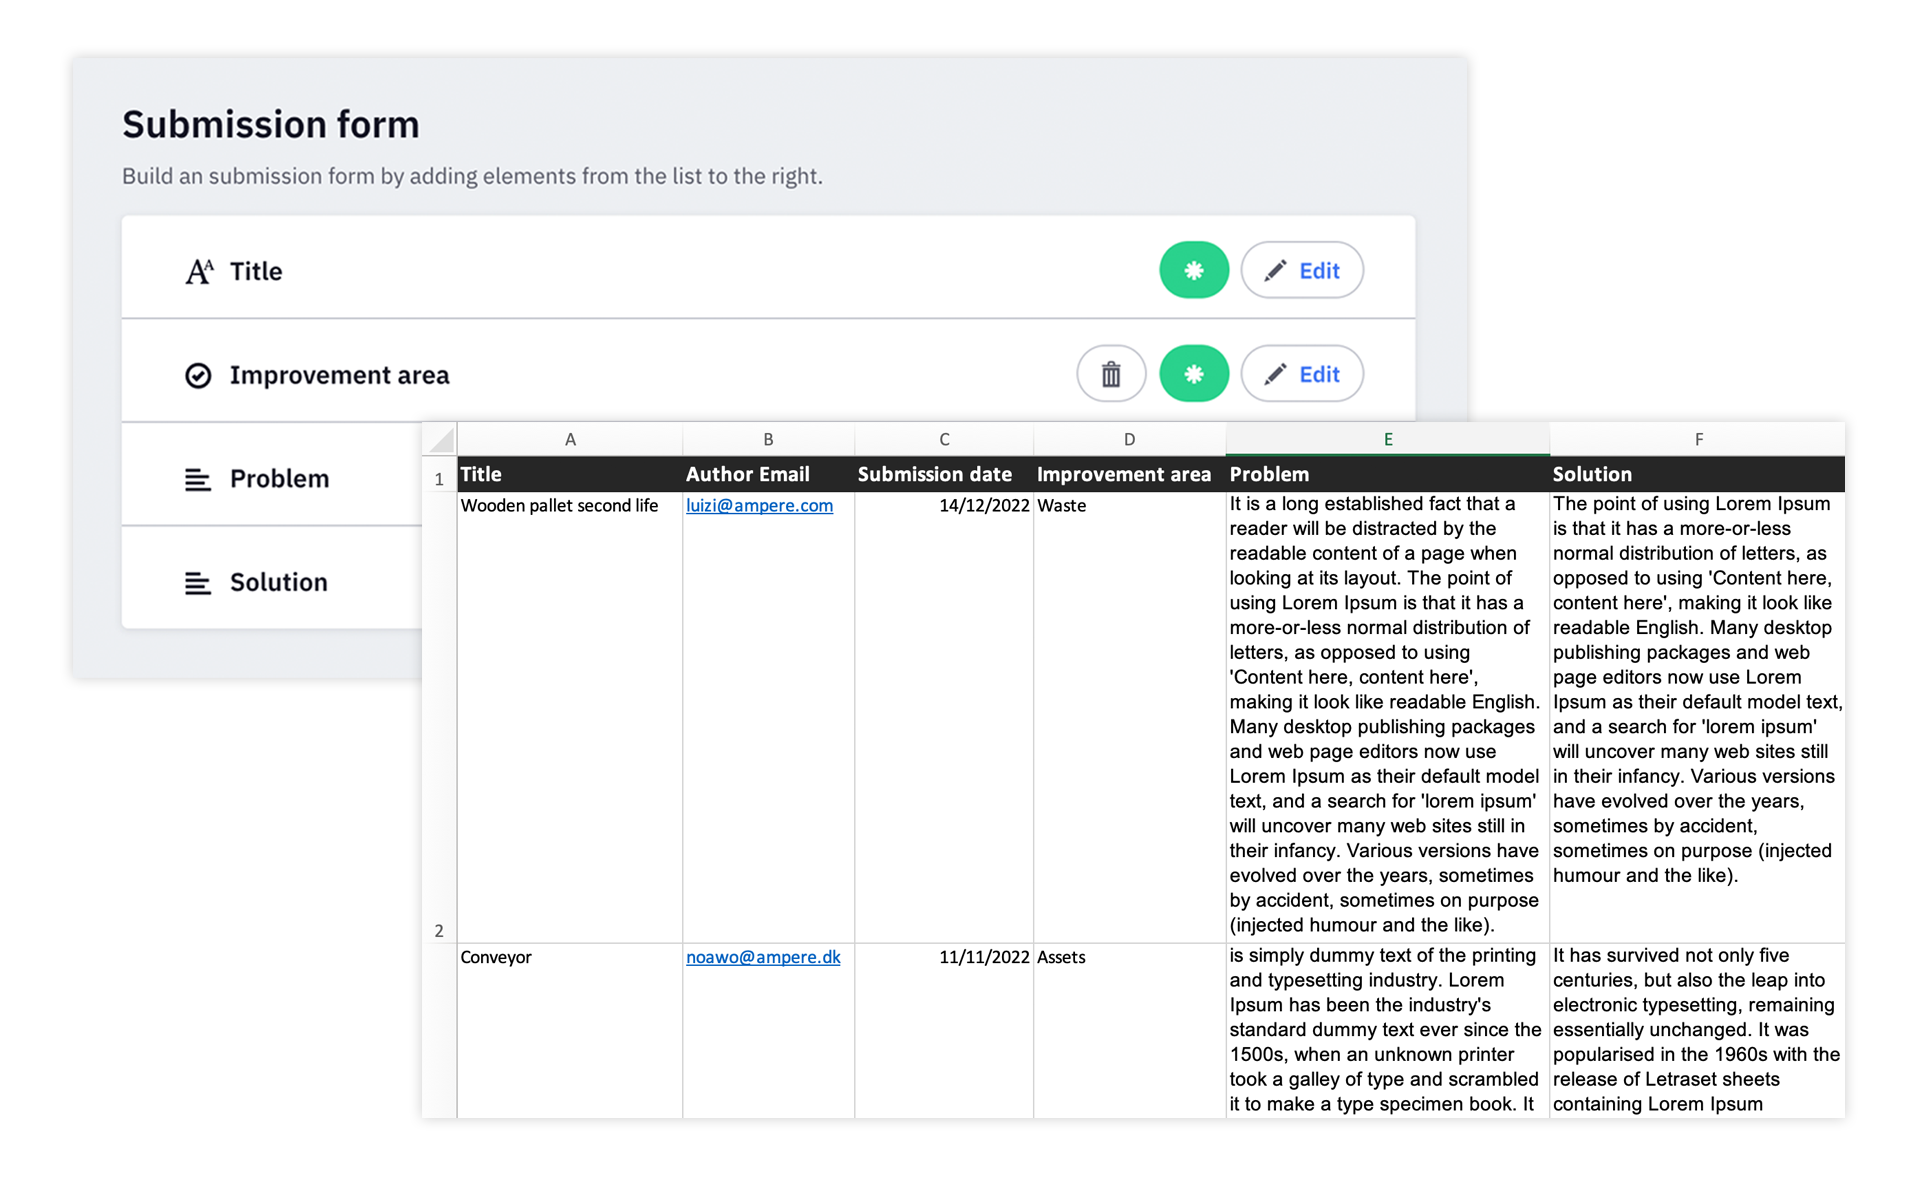Click the text-size icon beside Title

point(199,271)
